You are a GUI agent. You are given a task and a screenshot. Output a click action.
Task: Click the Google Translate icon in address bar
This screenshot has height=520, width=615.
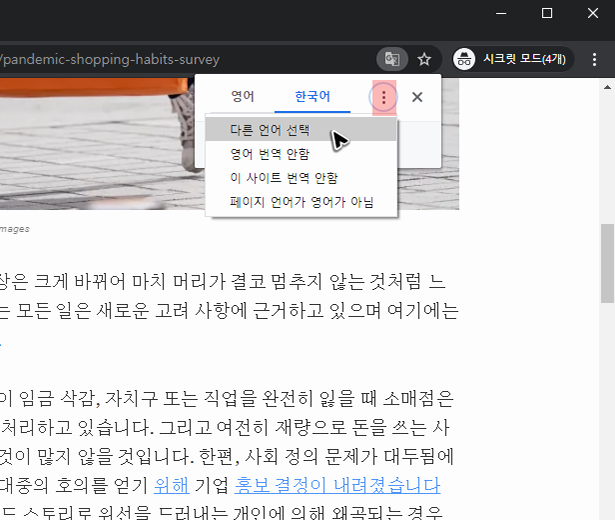tap(392, 59)
